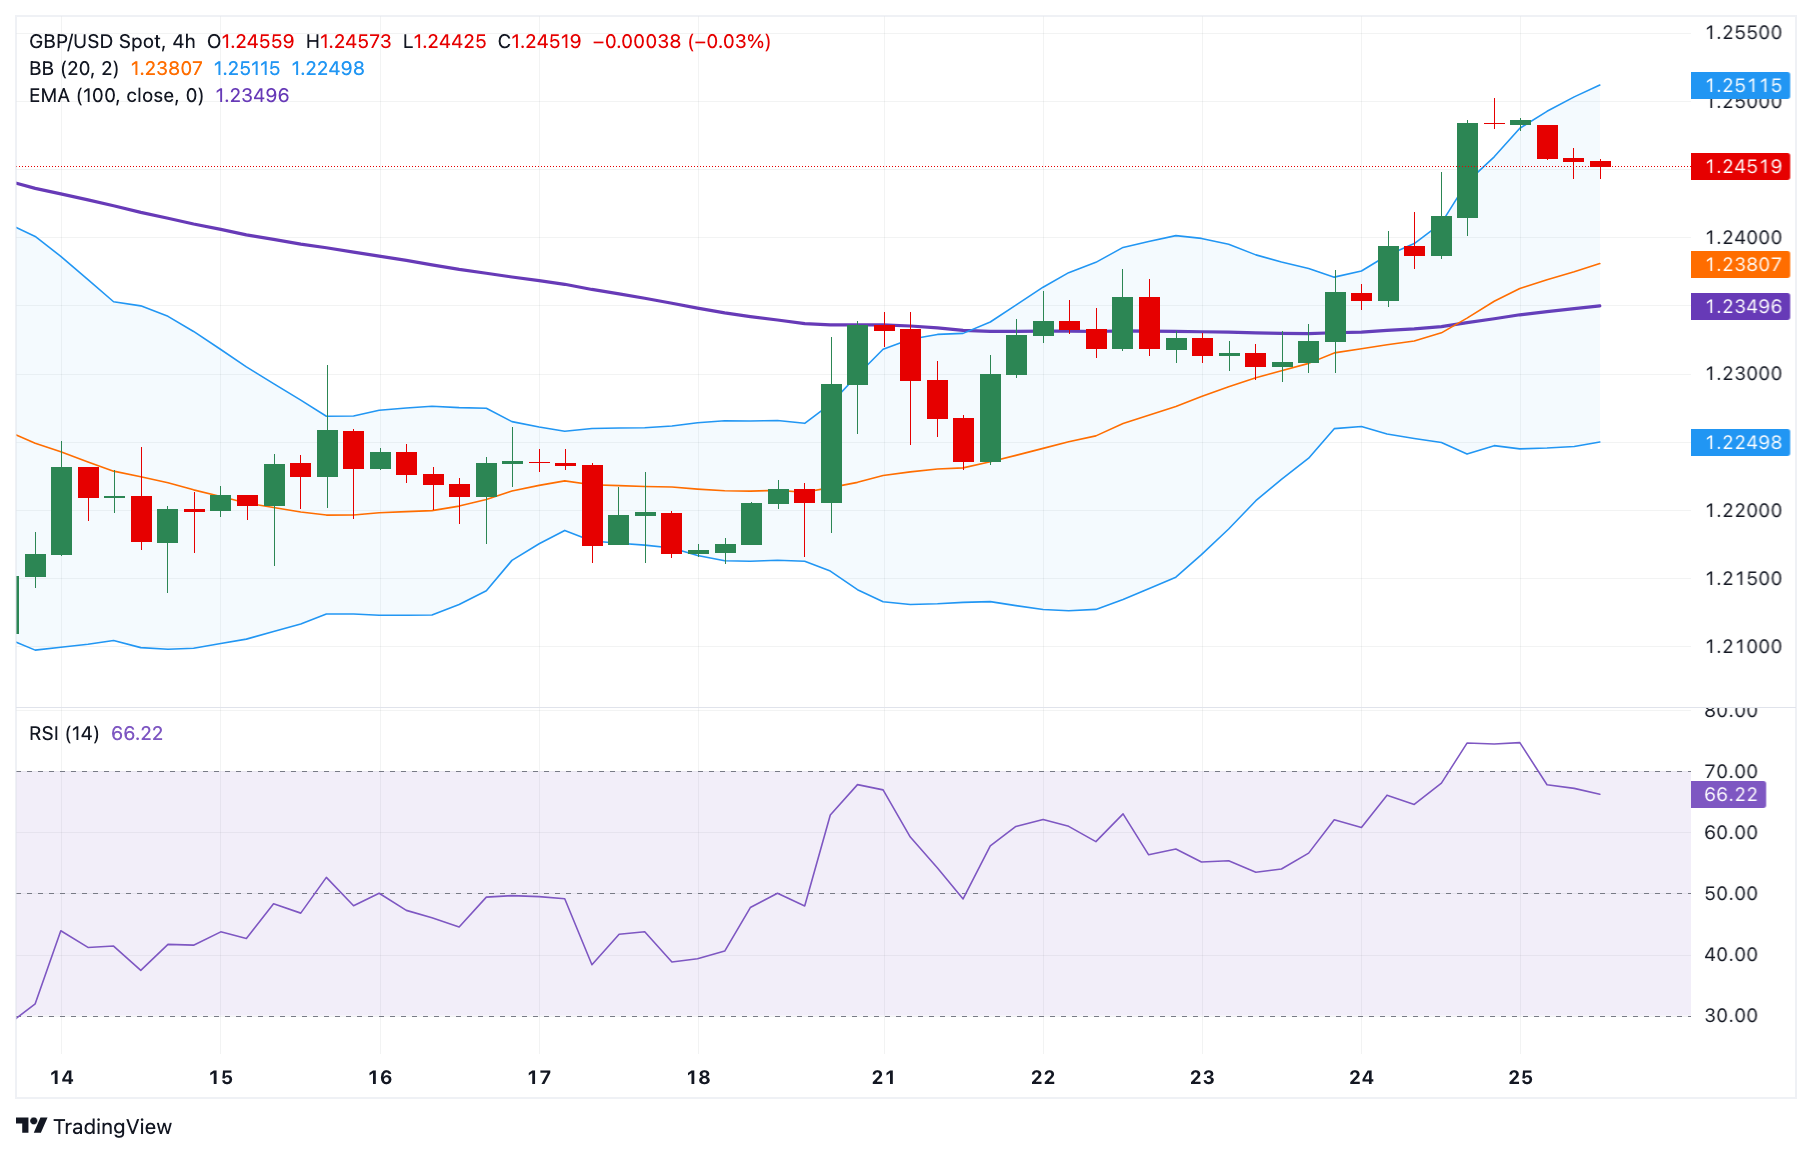Select date 18 on the time axis
The height and width of the screenshot is (1154, 1812).
698,1077
